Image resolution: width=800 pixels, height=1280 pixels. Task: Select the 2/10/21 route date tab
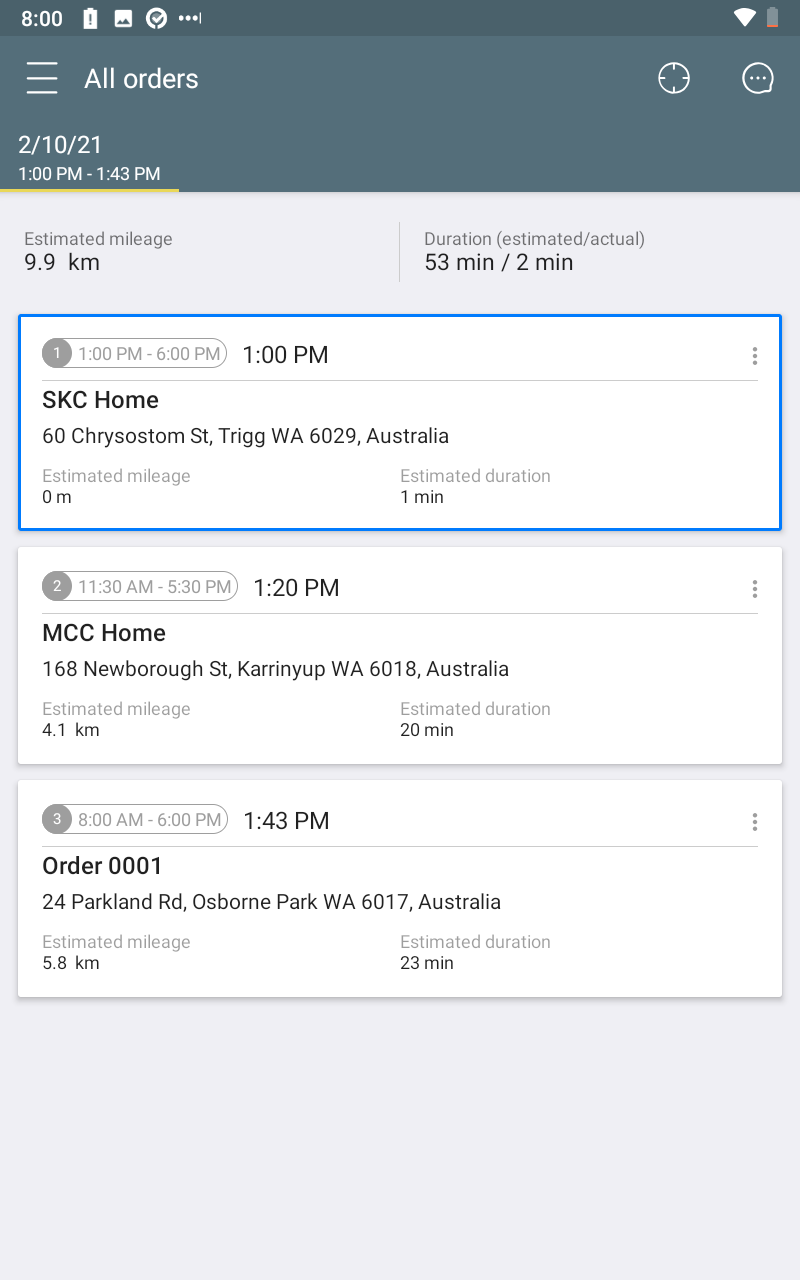tap(90, 158)
